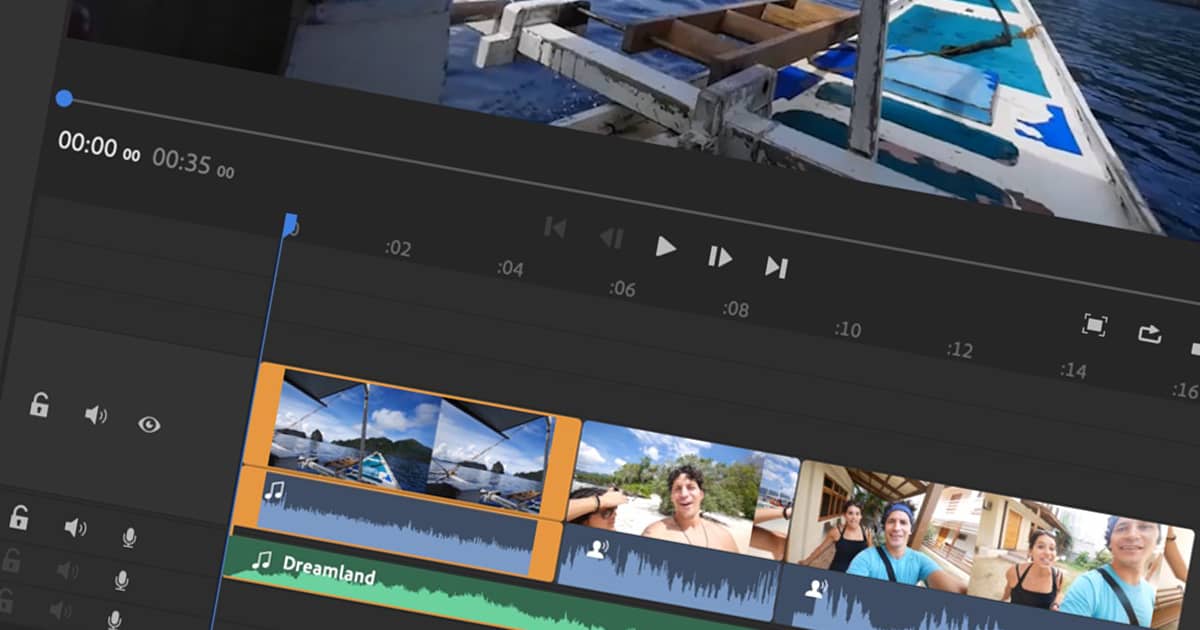
Task: Toggle the dimmed lock below the Dreamland track
Action: [x=11, y=561]
